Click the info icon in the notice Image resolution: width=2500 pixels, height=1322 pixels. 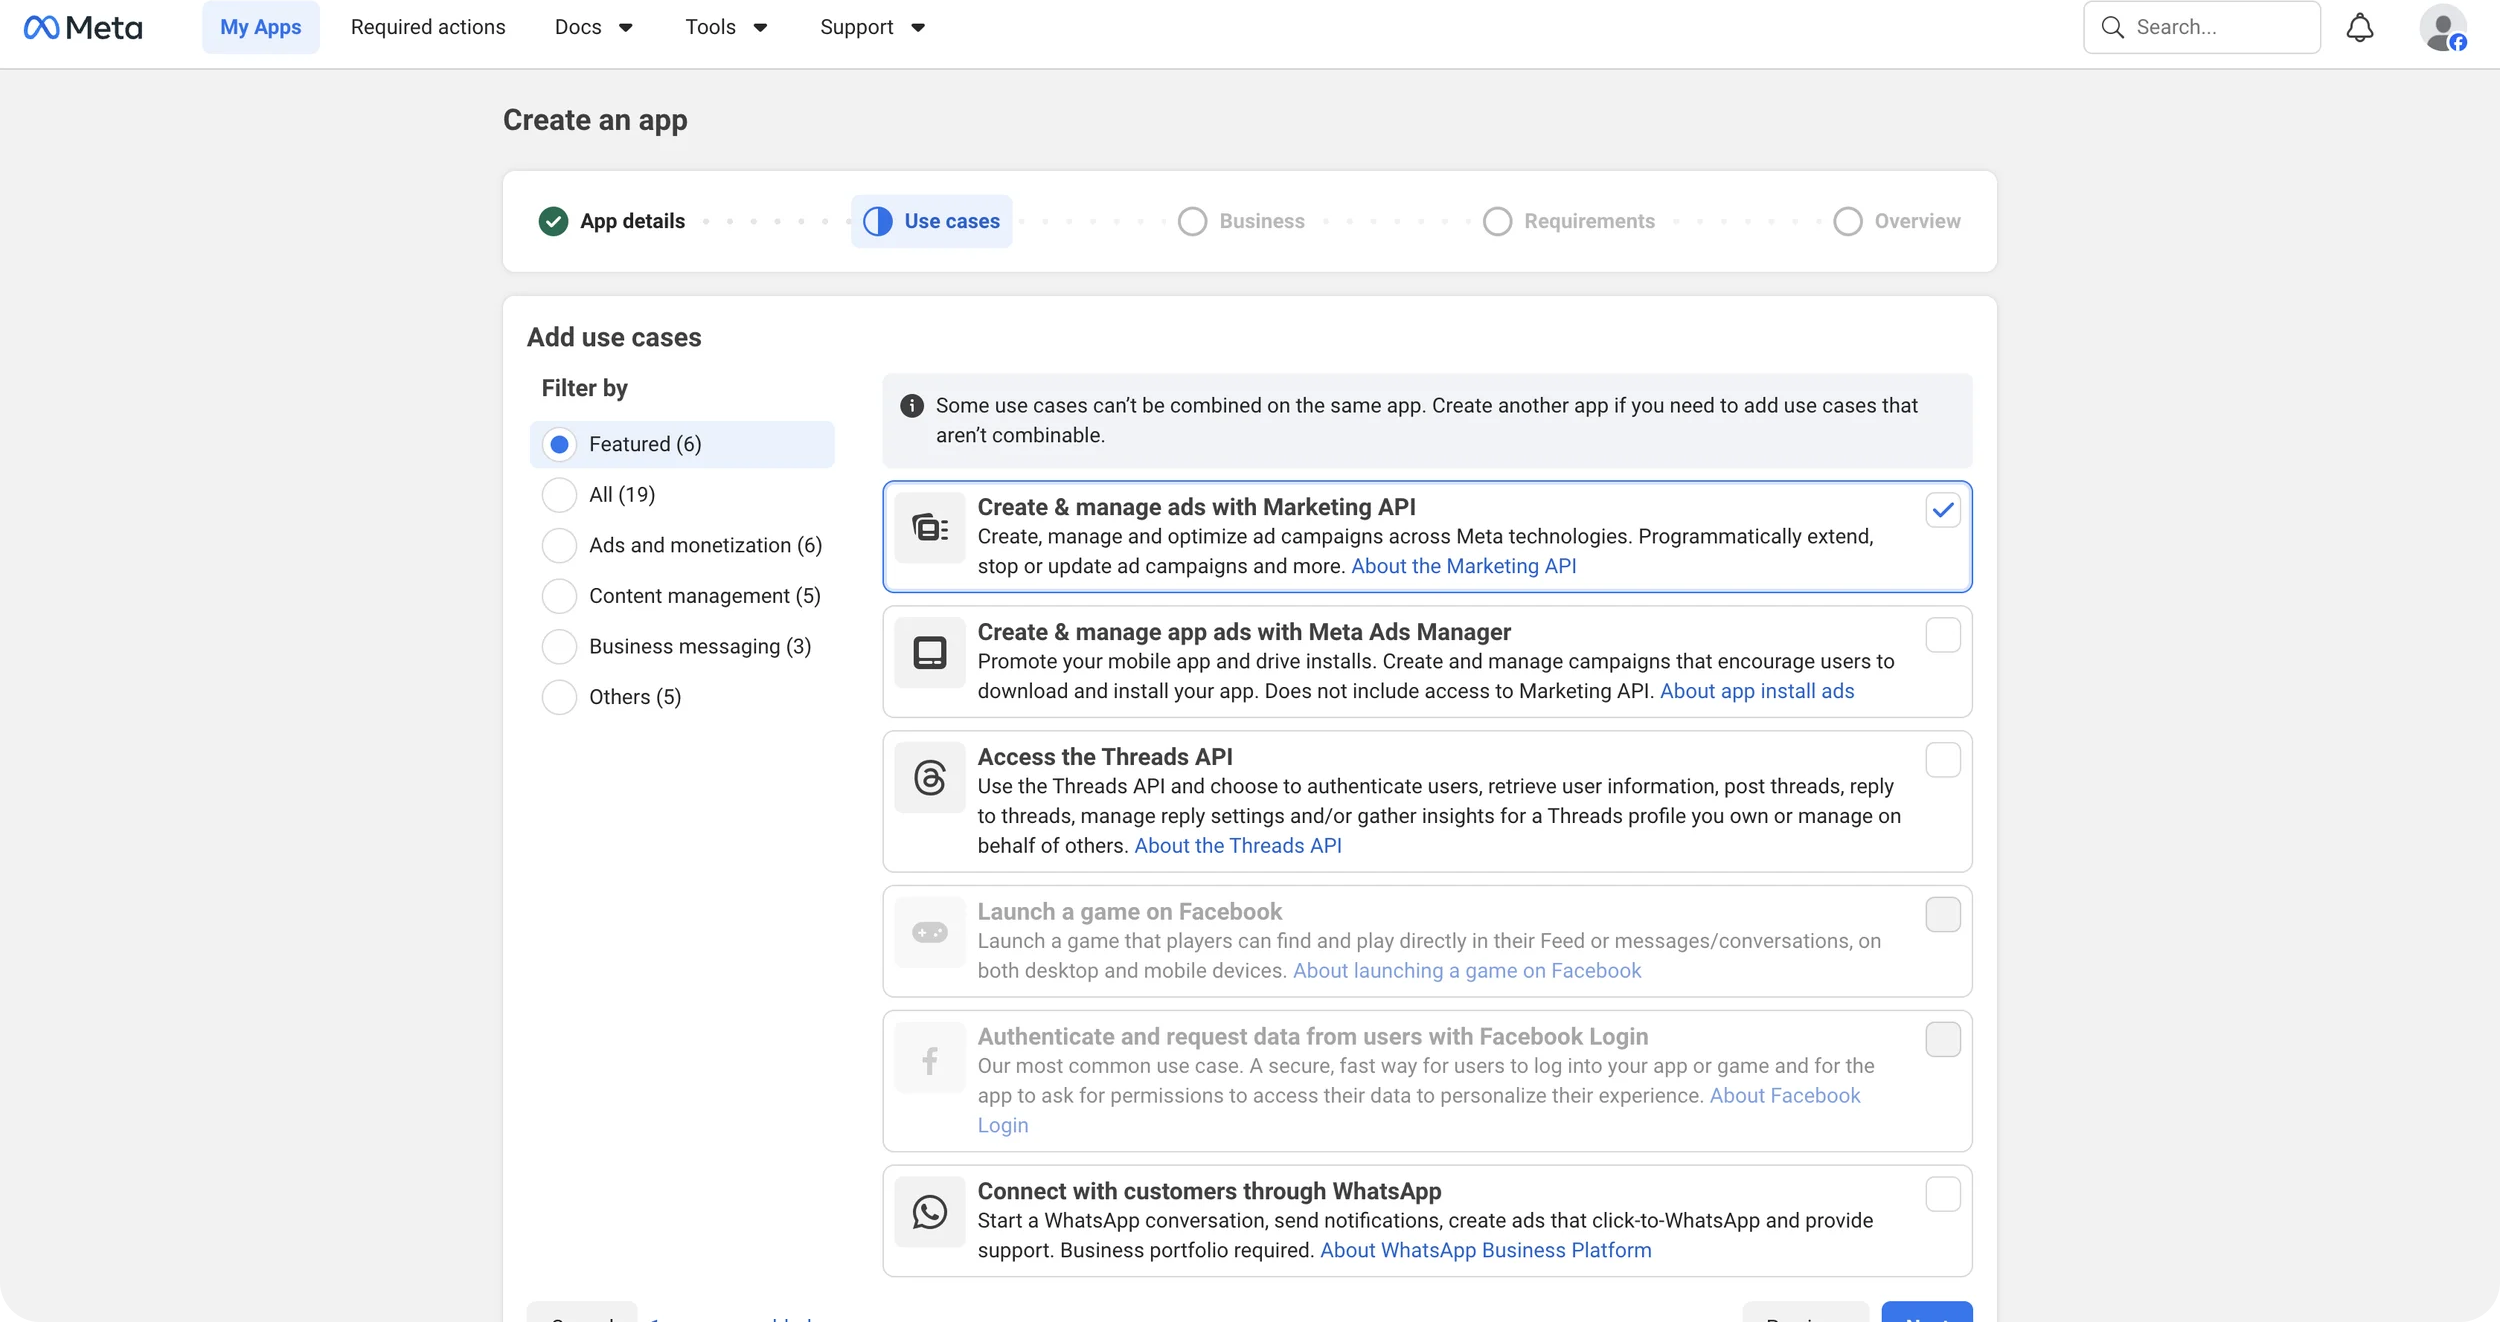(912, 405)
